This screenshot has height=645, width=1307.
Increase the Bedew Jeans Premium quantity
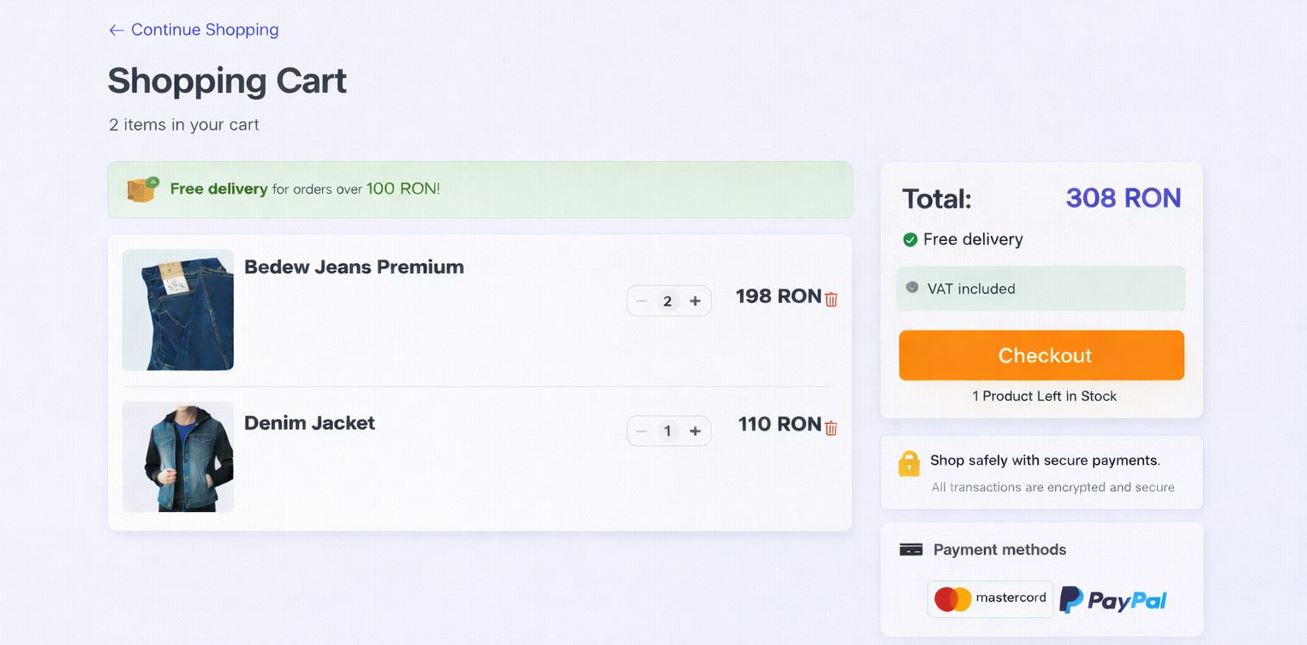694,300
